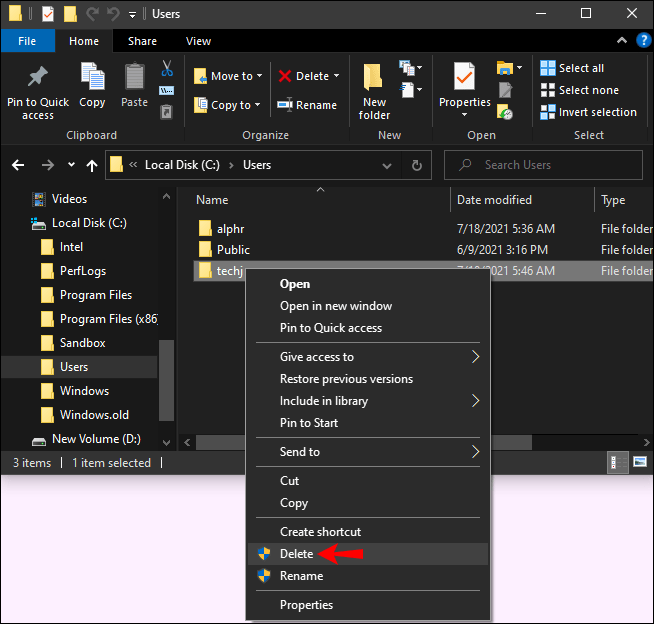Click the Rename button in Organize group
This screenshot has width=654, height=624.
coord(307,105)
